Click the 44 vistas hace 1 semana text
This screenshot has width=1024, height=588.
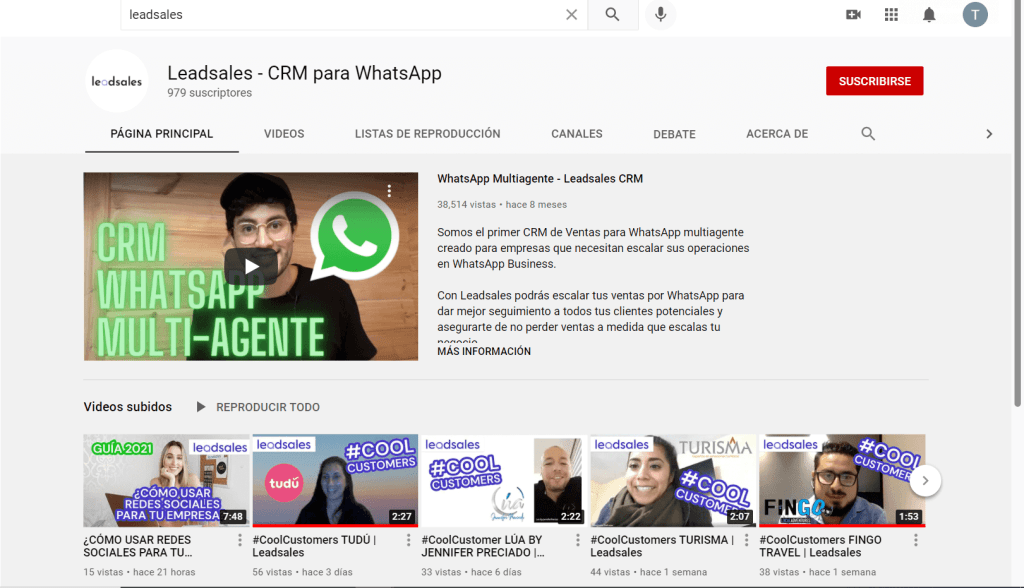pos(648,572)
